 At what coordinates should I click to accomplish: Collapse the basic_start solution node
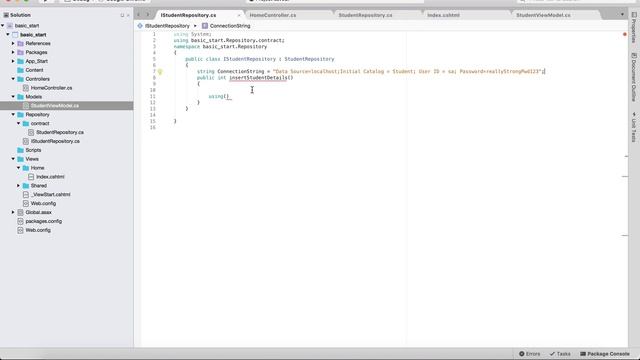coord(3,26)
